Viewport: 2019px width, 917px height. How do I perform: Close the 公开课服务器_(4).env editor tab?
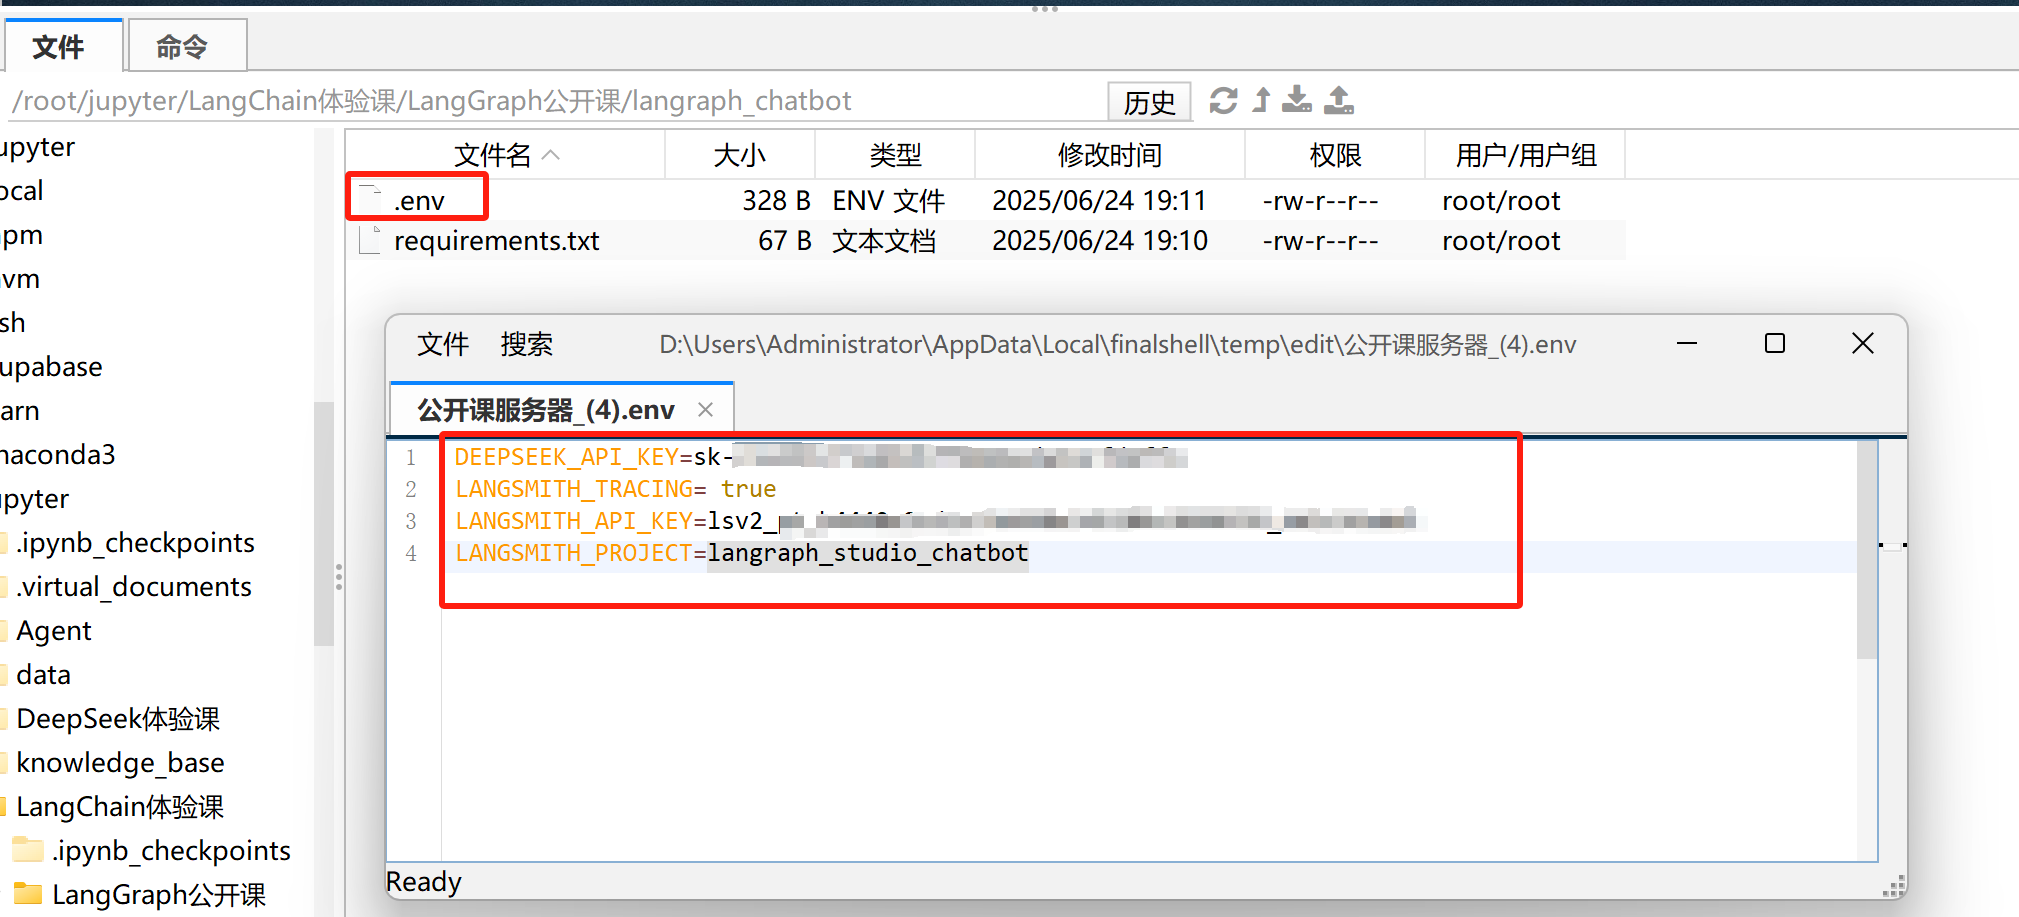[x=706, y=410]
